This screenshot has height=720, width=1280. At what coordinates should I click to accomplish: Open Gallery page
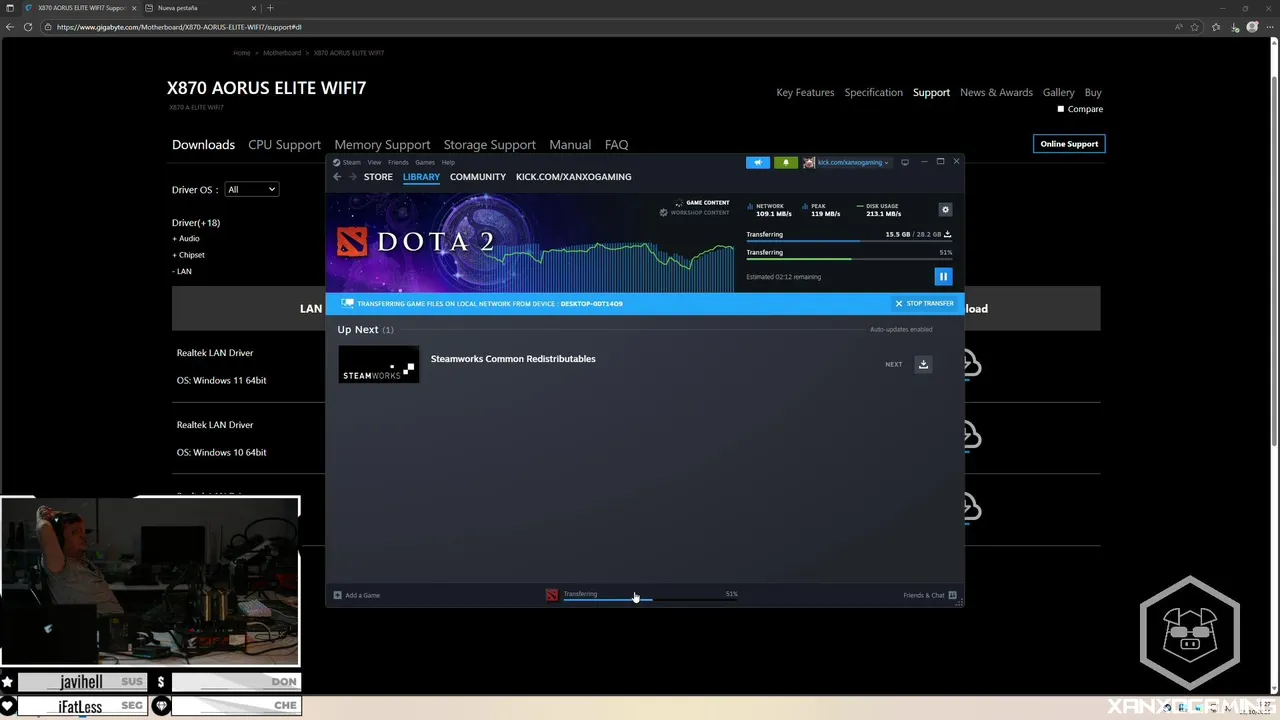click(x=1058, y=92)
